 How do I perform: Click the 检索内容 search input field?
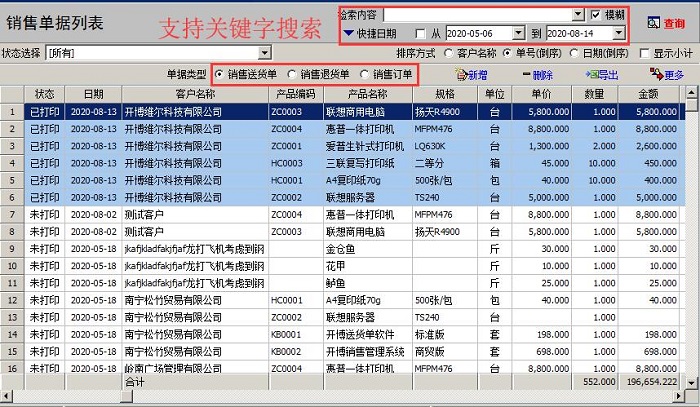(x=478, y=15)
